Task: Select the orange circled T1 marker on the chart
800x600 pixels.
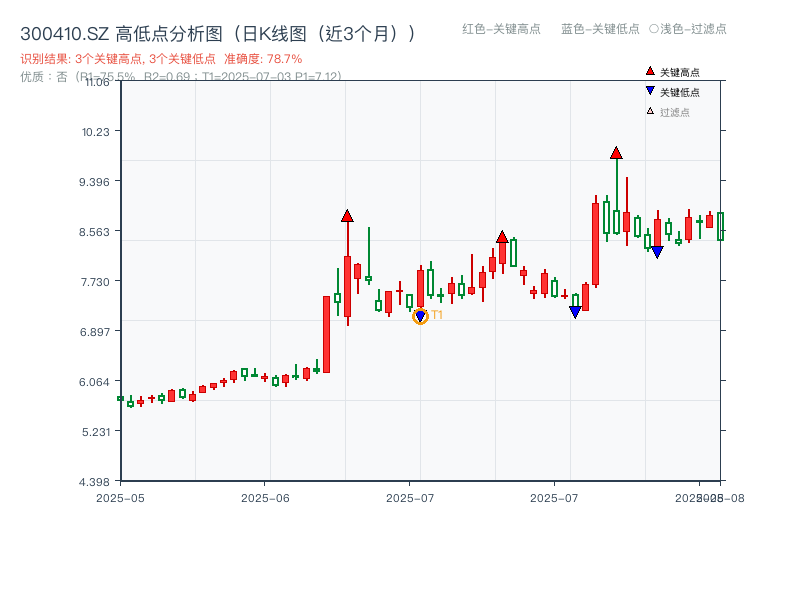Action: click(421, 315)
